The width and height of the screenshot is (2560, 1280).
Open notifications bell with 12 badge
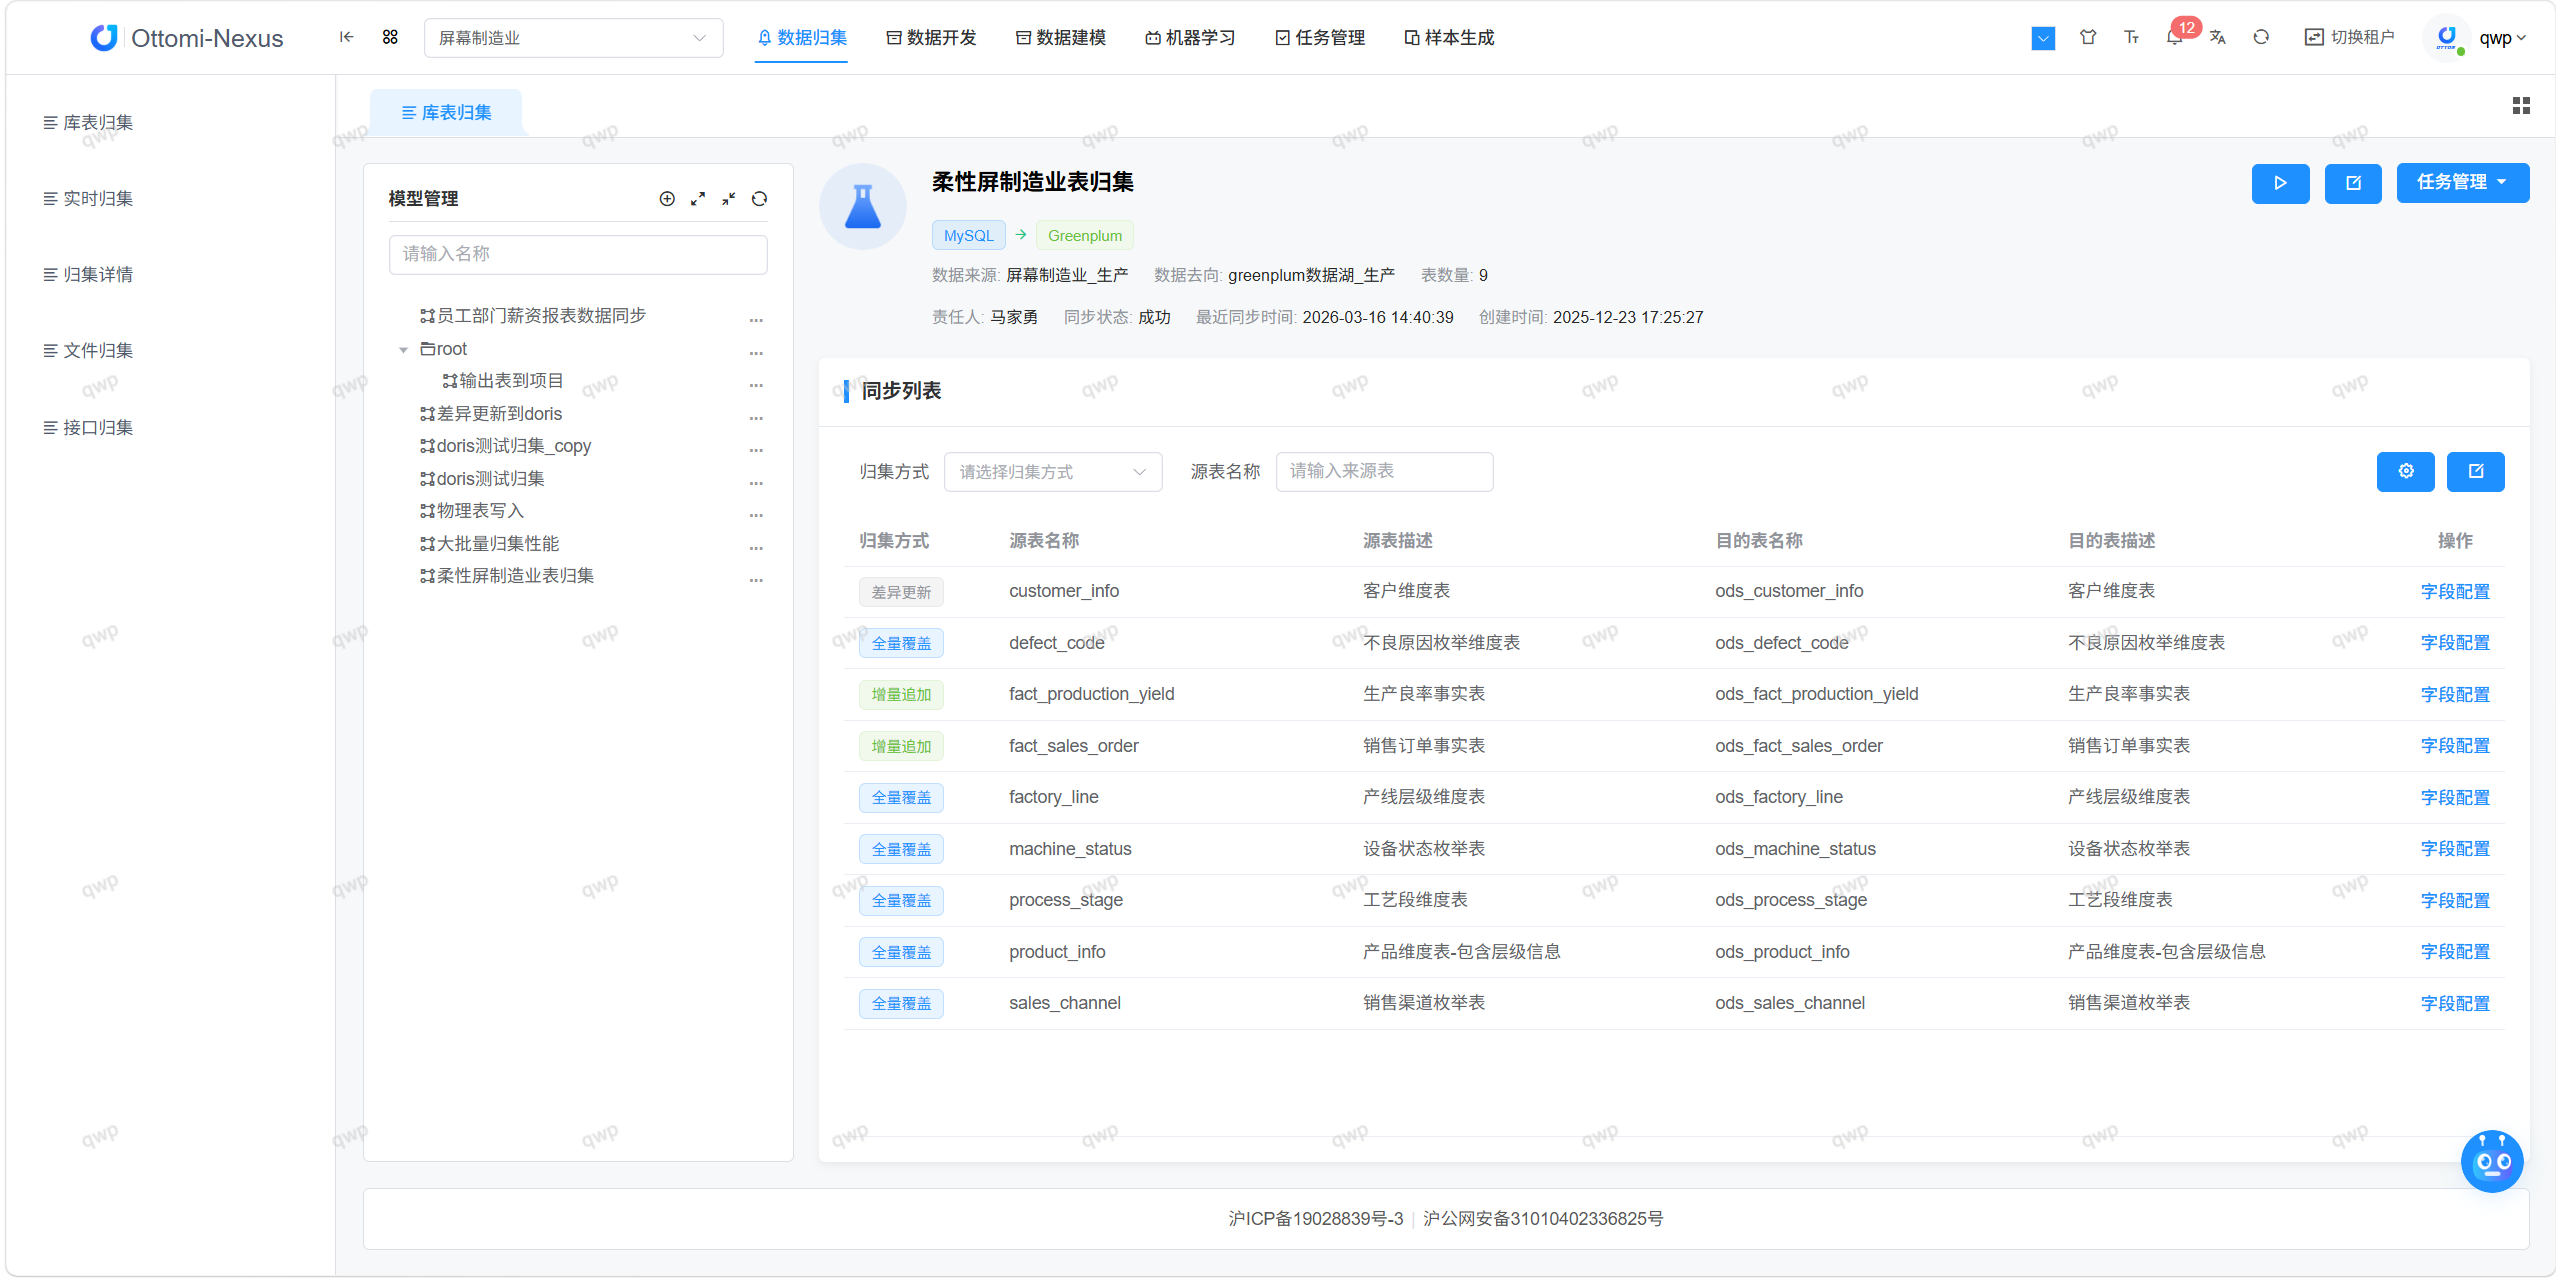(2175, 37)
